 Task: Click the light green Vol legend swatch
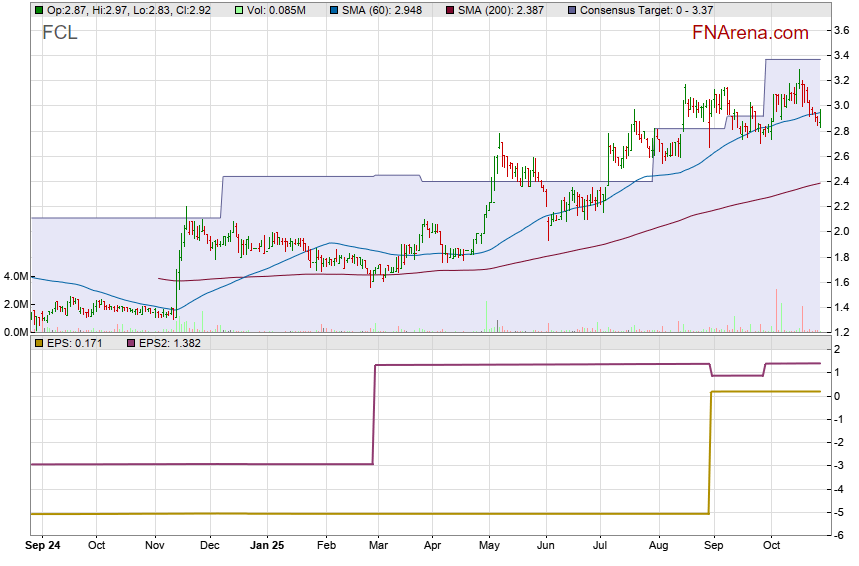click(x=239, y=9)
